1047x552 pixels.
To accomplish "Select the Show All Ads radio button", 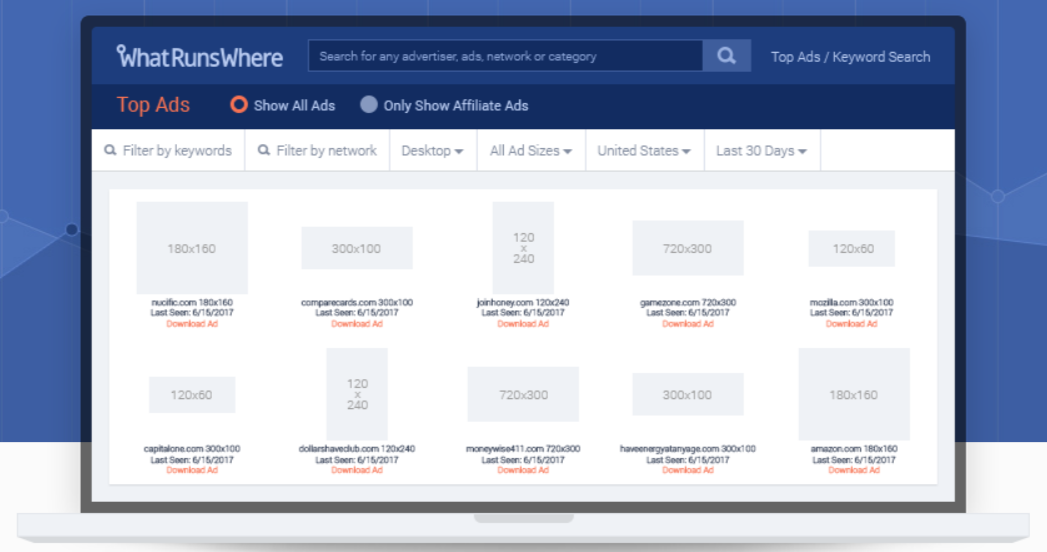I will (239, 105).
